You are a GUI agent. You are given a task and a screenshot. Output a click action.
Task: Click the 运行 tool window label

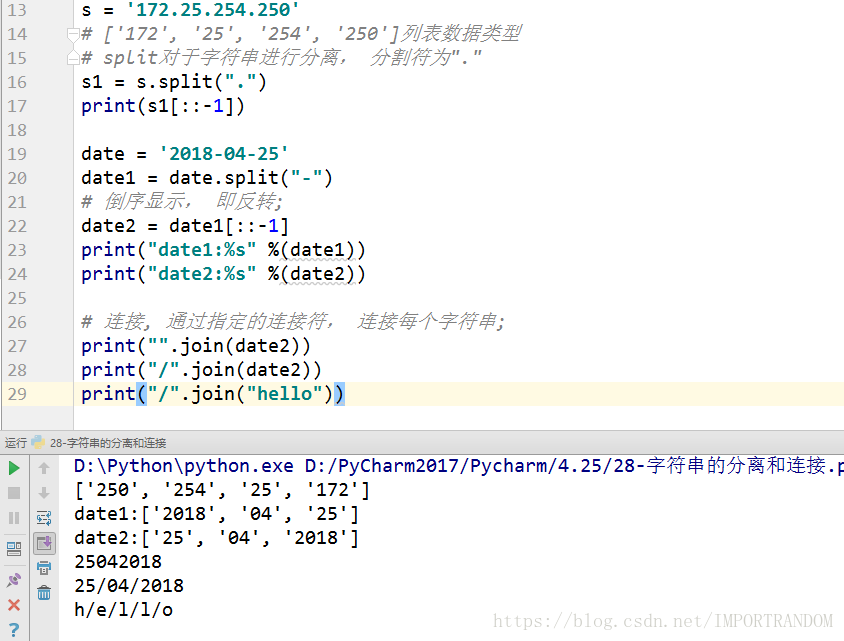click(16, 443)
